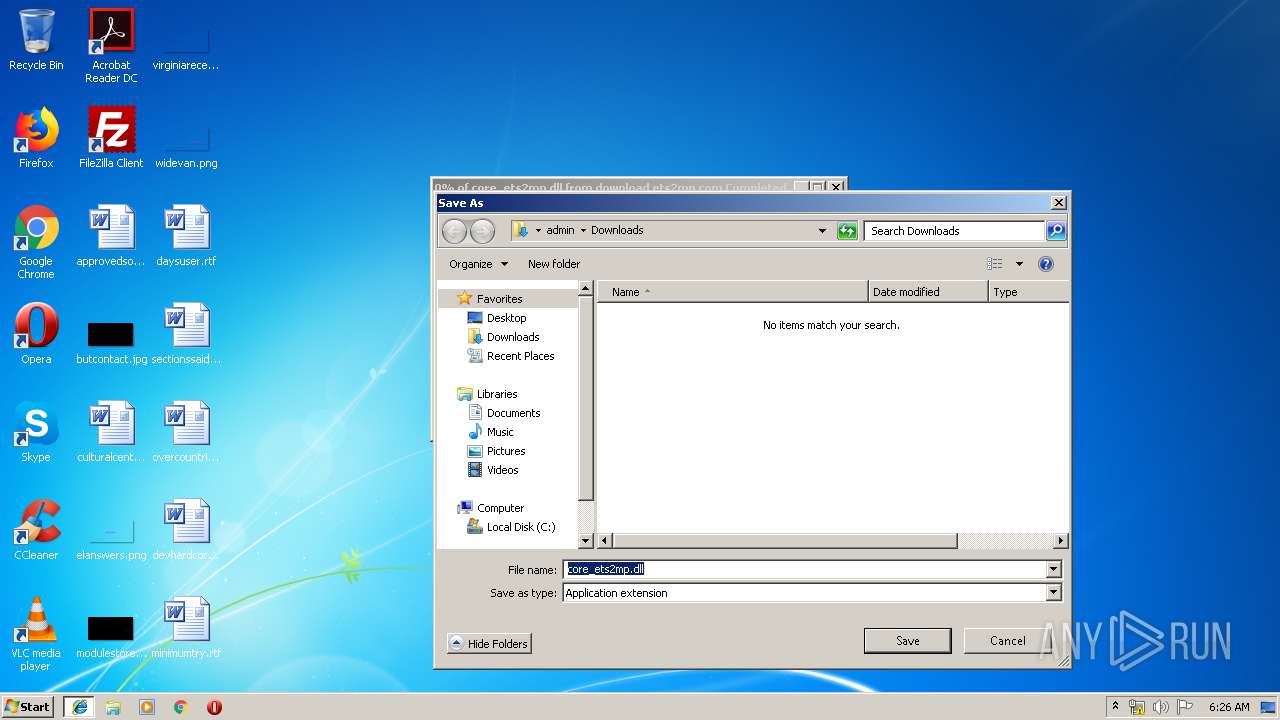The width and height of the screenshot is (1280, 720).
Task: Click New folder button
Action: click(x=554, y=264)
